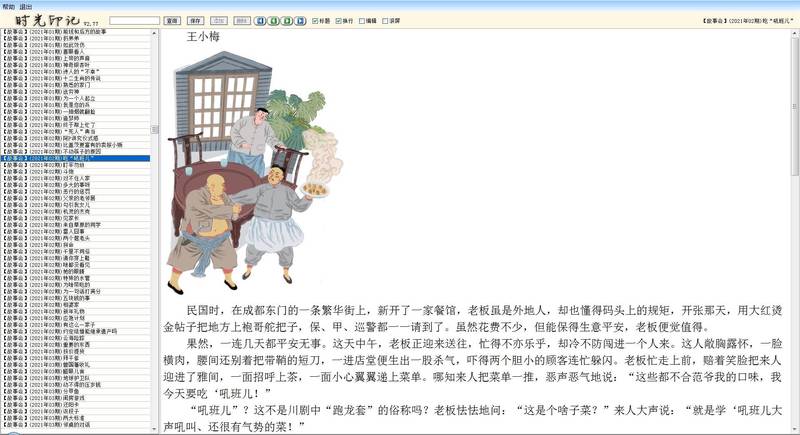Viewport: 800px width, 435px height.
Task: Click the 保存 button
Action: click(x=195, y=21)
